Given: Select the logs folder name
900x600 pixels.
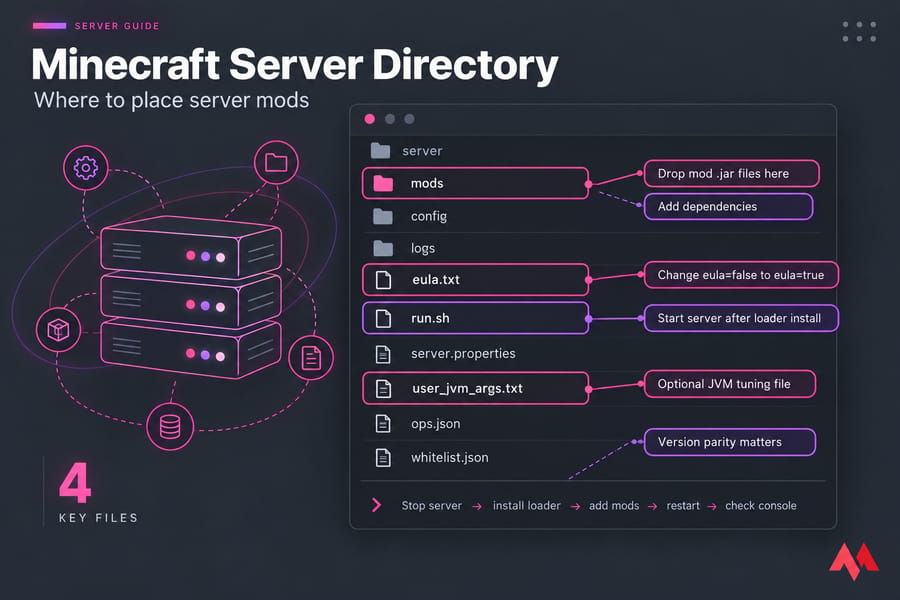Looking at the screenshot, I should 423,248.
